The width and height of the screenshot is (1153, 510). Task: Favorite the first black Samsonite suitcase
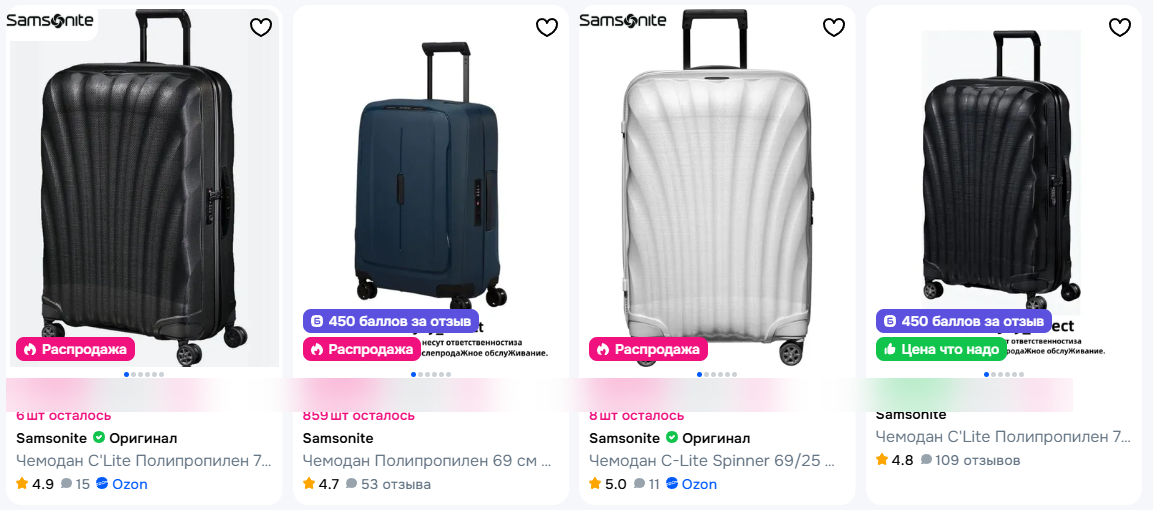click(x=261, y=28)
